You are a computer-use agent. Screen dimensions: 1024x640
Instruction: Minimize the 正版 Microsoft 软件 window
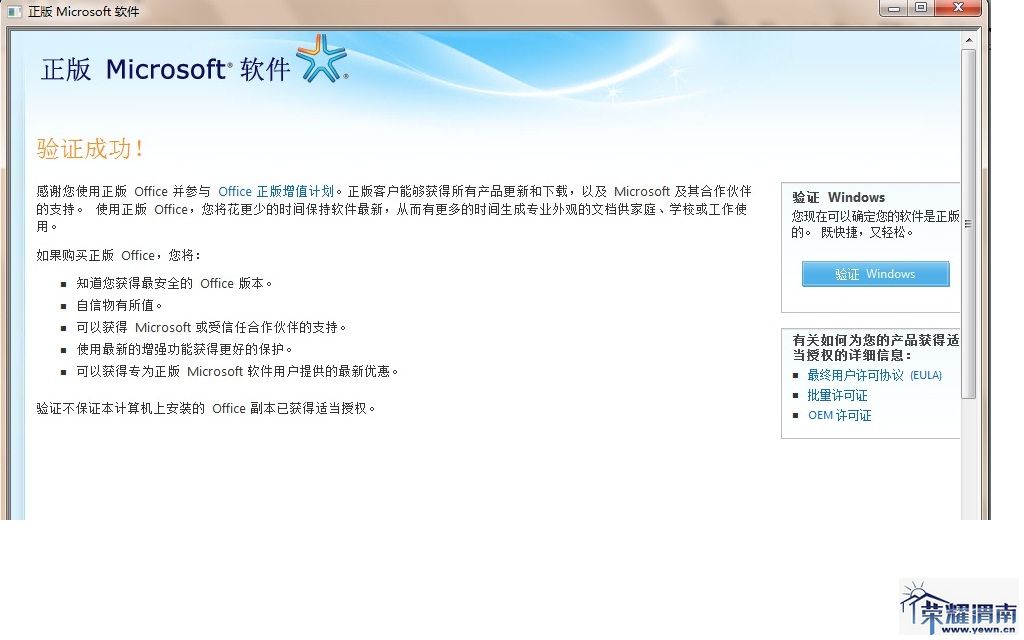(x=892, y=8)
